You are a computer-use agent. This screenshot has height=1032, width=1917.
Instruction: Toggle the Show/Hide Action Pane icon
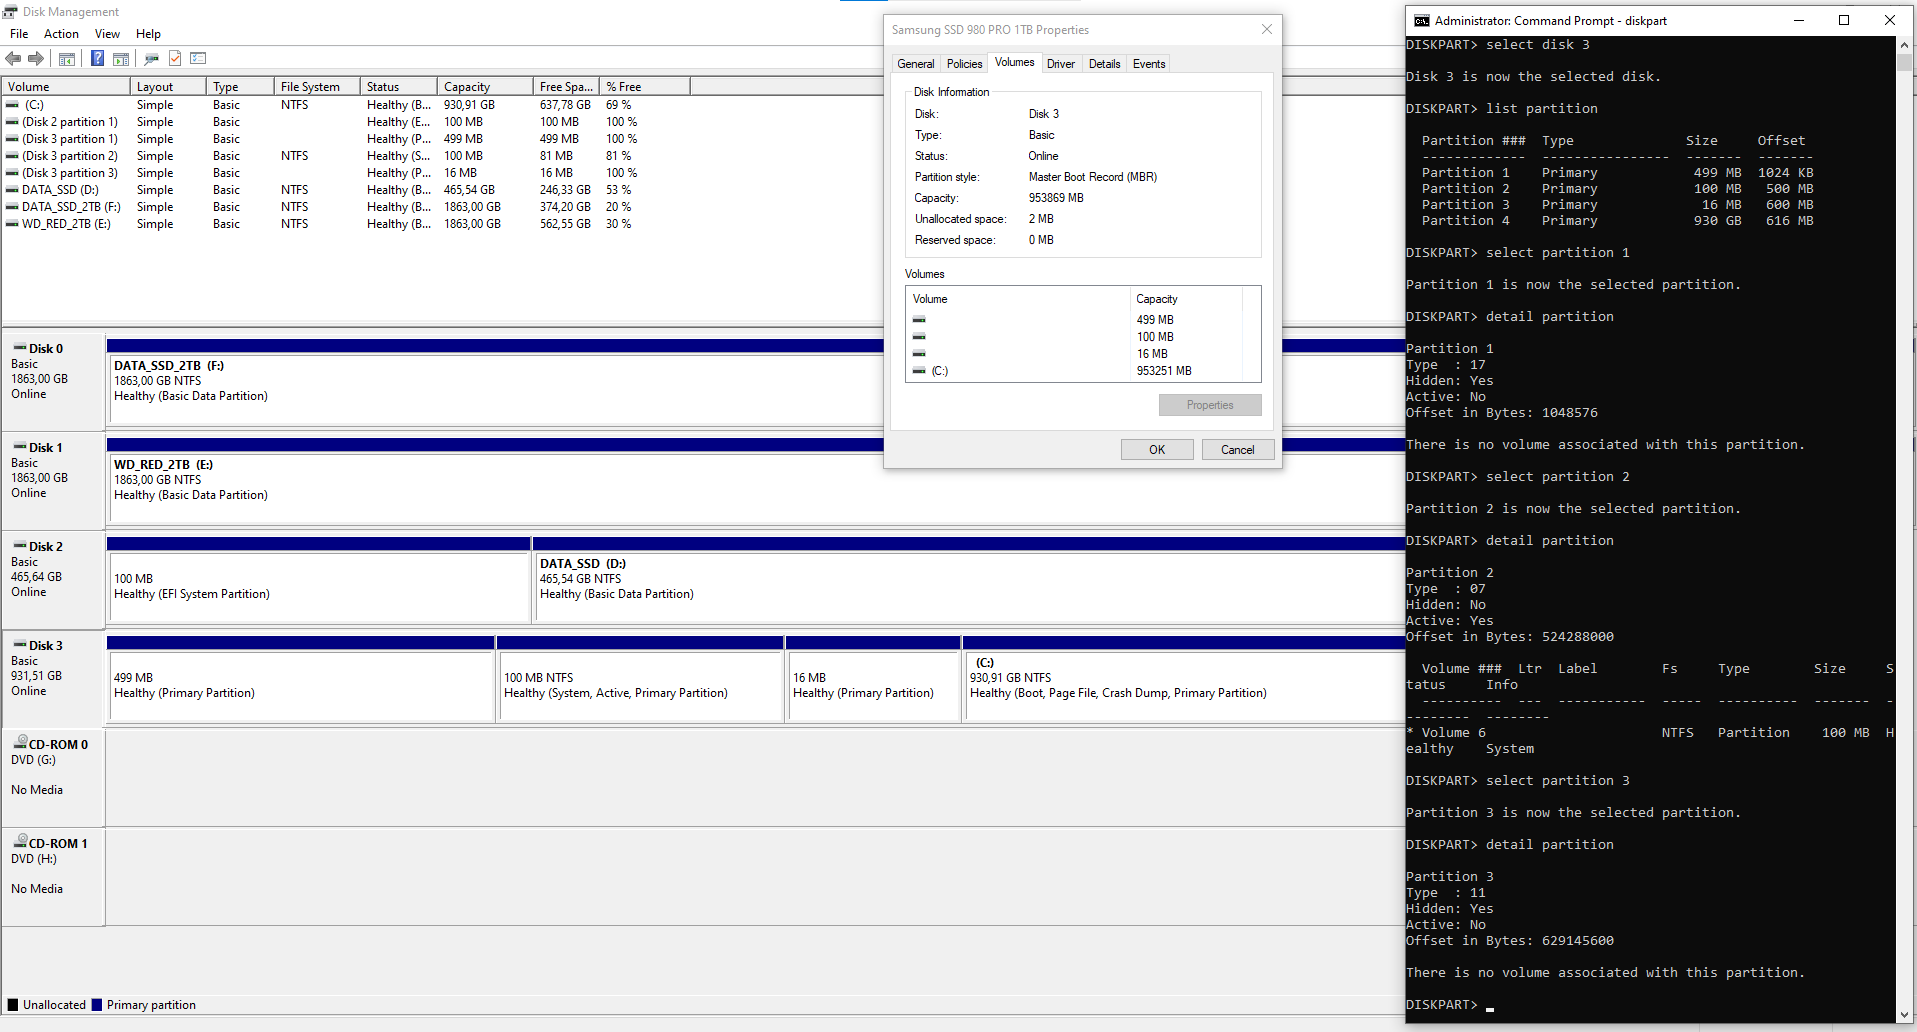(121, 59)
